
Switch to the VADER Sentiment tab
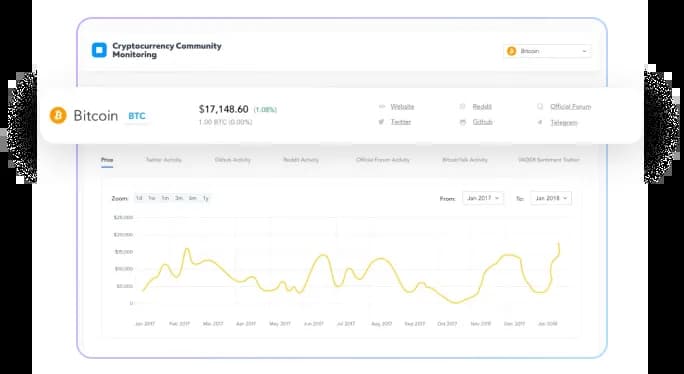coord(549,160)
